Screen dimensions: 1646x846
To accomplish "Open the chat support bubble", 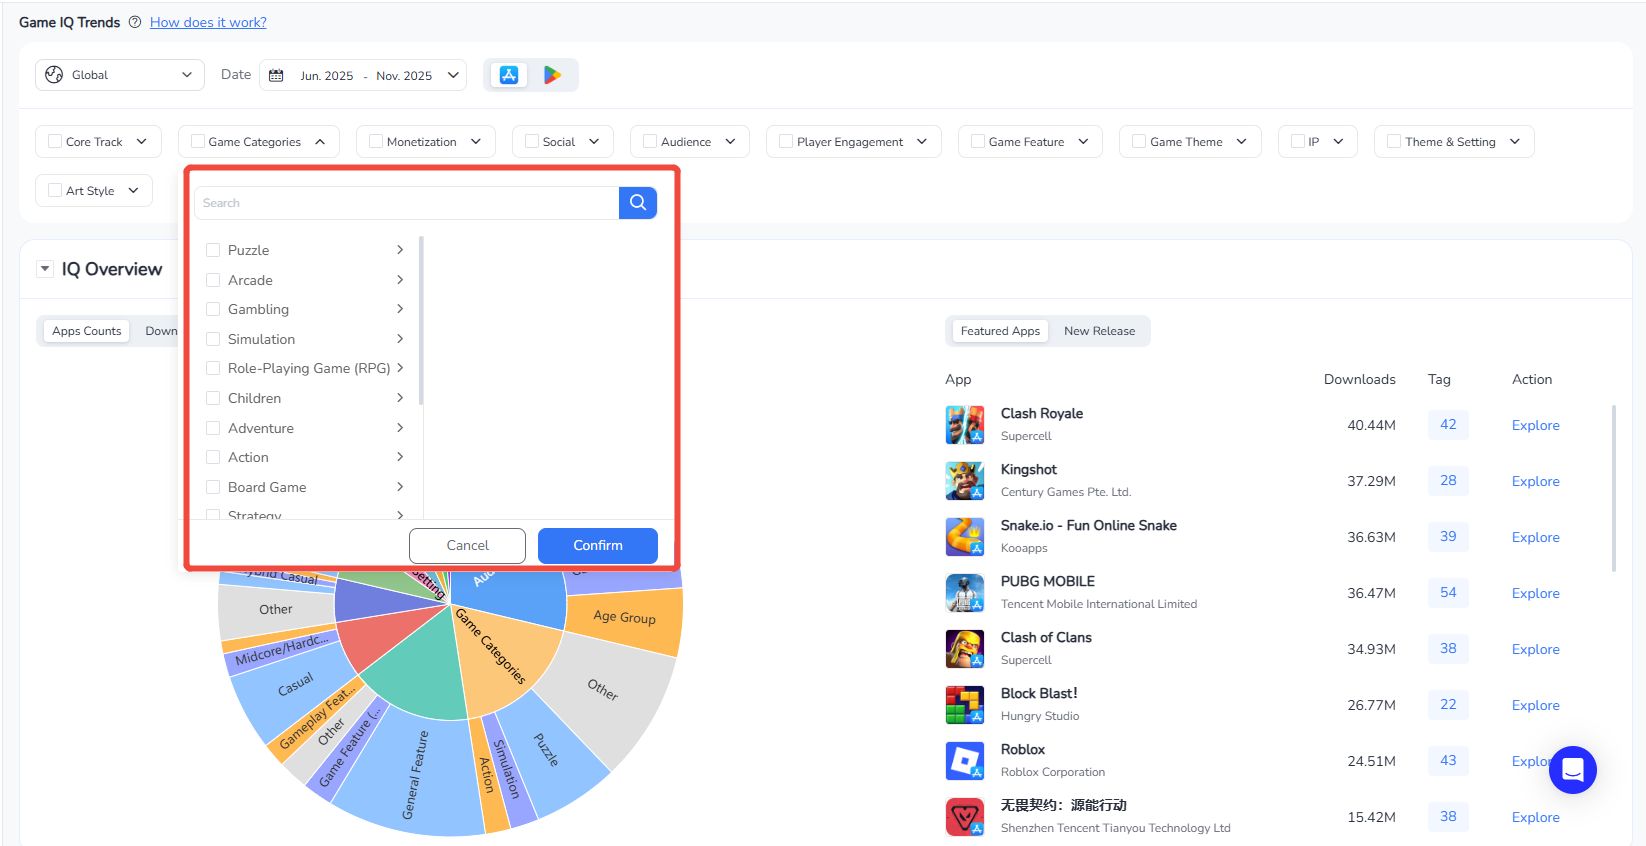I will [1572, 770].
